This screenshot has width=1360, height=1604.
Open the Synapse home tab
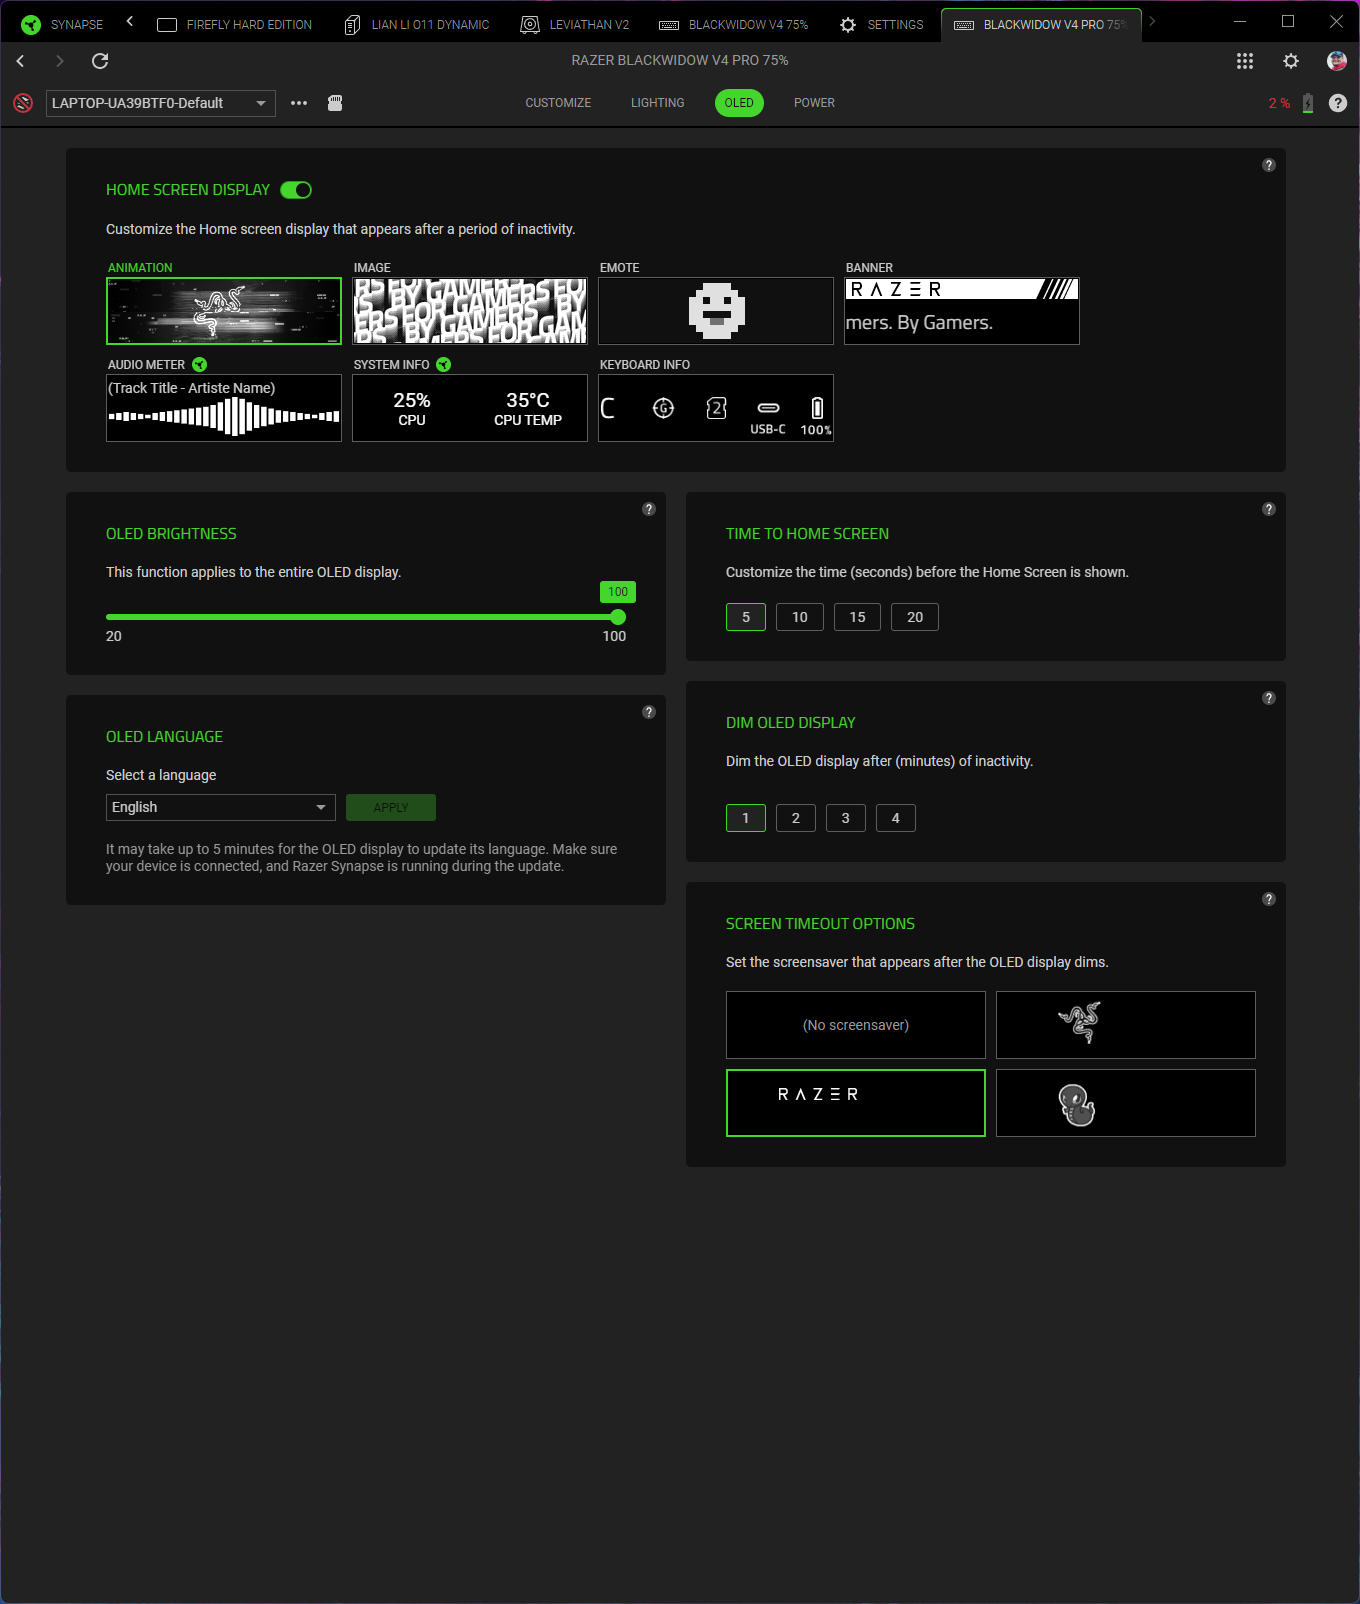pyautogui.click(x=62, y=24)
